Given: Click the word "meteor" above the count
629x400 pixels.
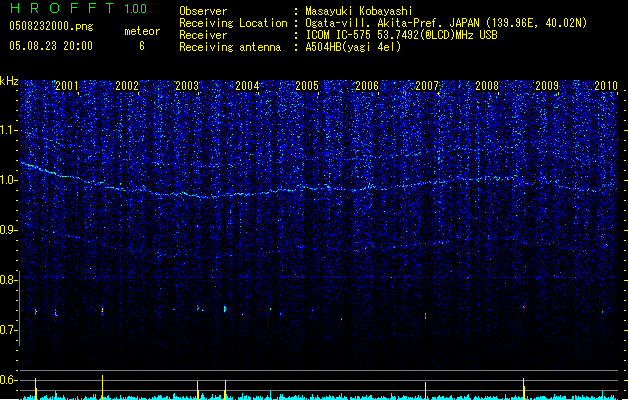Looking at the screenshot, I should point(142,31).
